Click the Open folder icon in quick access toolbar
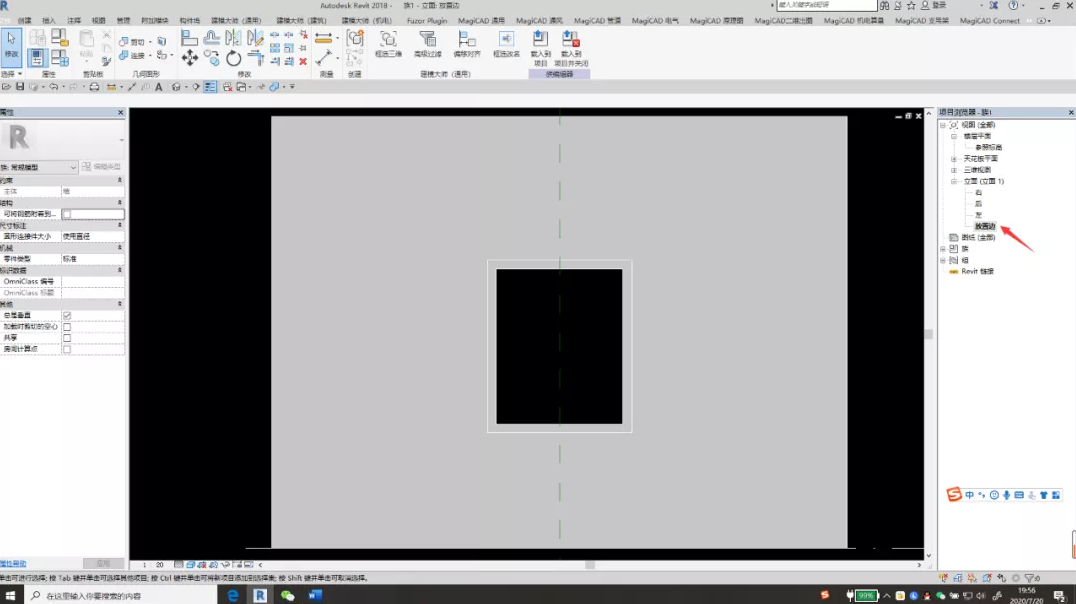Screen dimensions: 1076x604 (6, 87)
